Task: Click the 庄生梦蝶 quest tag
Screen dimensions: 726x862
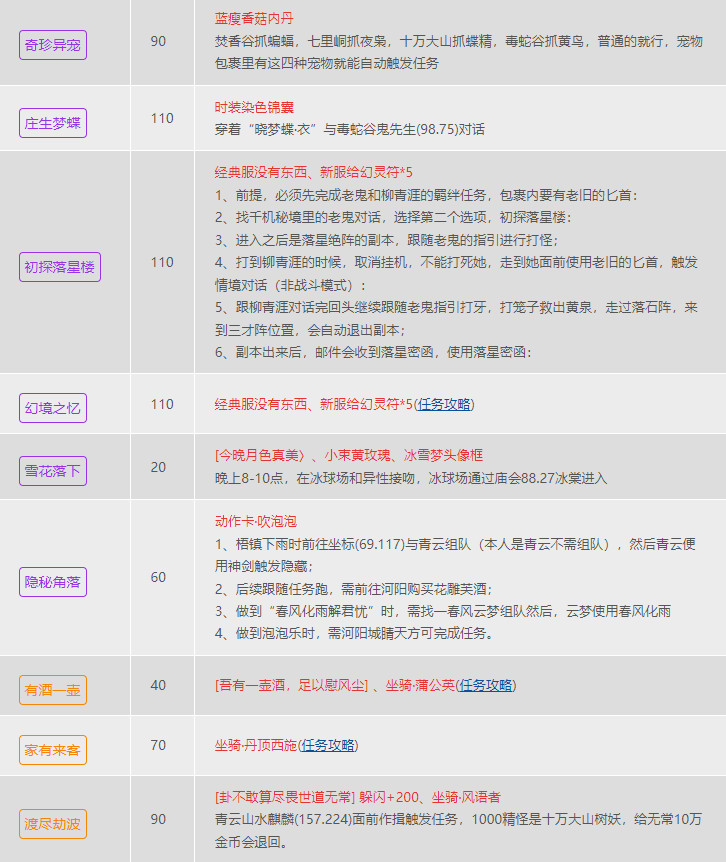Action: 53,123
